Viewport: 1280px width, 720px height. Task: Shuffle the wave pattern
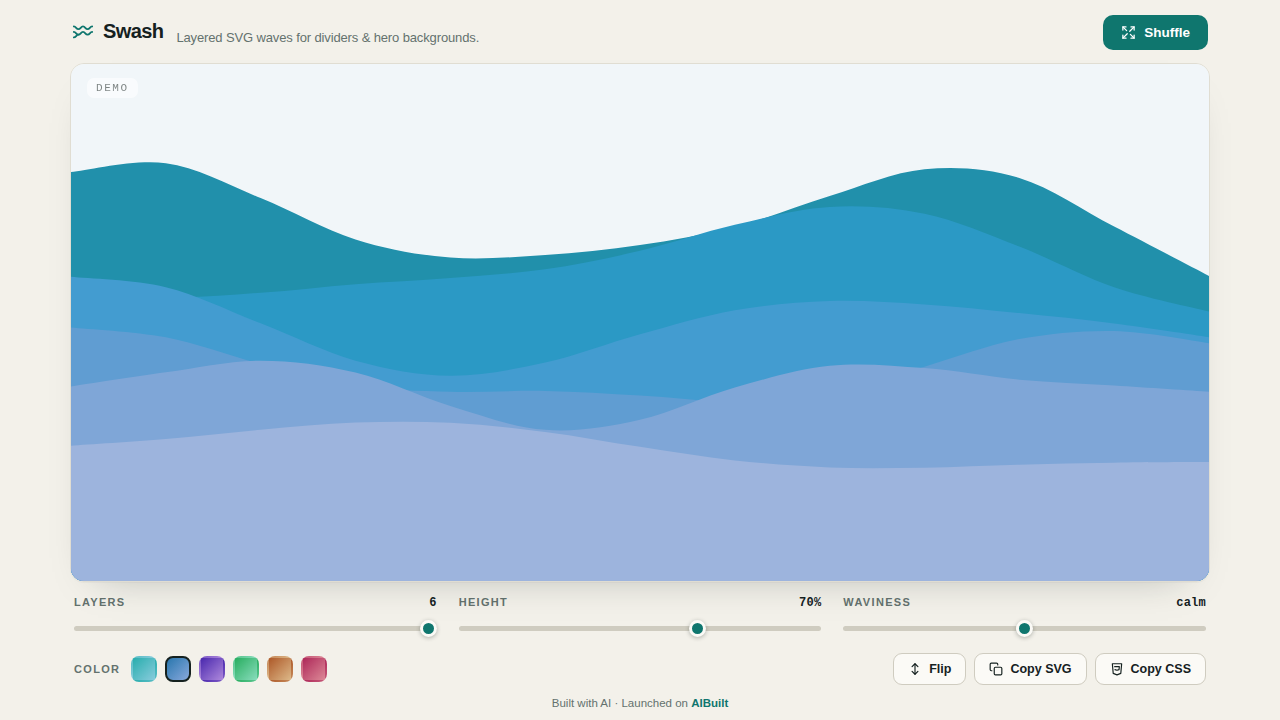point(1155,32)
